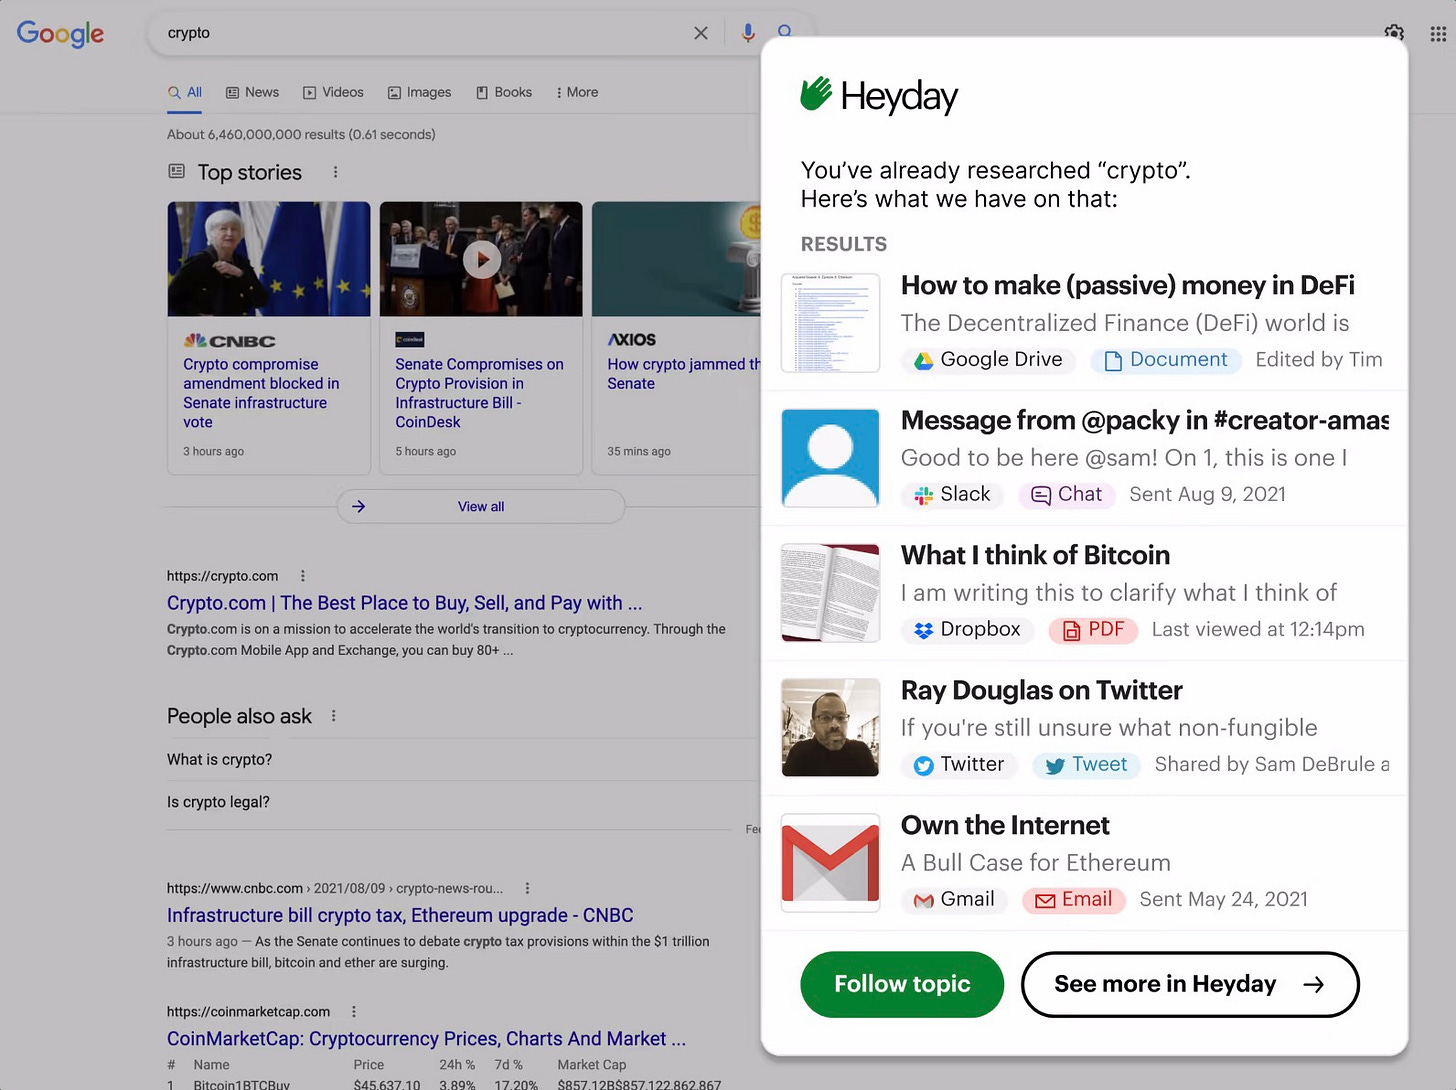Image resolution: width=1456 pixels, height=1090 pixels.
Task: Click the Email type tag
Action: pos(1073,900)
